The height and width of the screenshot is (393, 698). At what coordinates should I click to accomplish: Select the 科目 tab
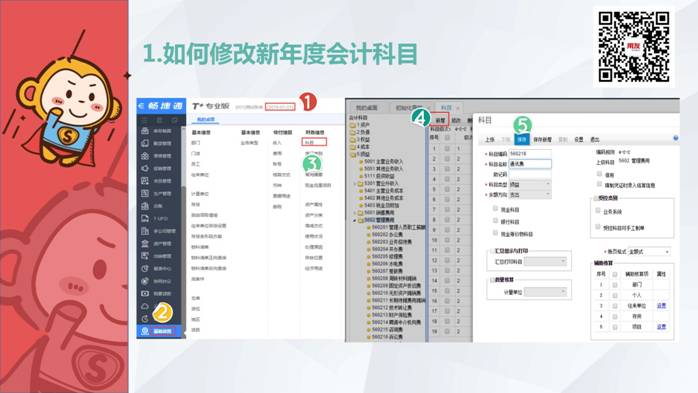tap(446, 108)
